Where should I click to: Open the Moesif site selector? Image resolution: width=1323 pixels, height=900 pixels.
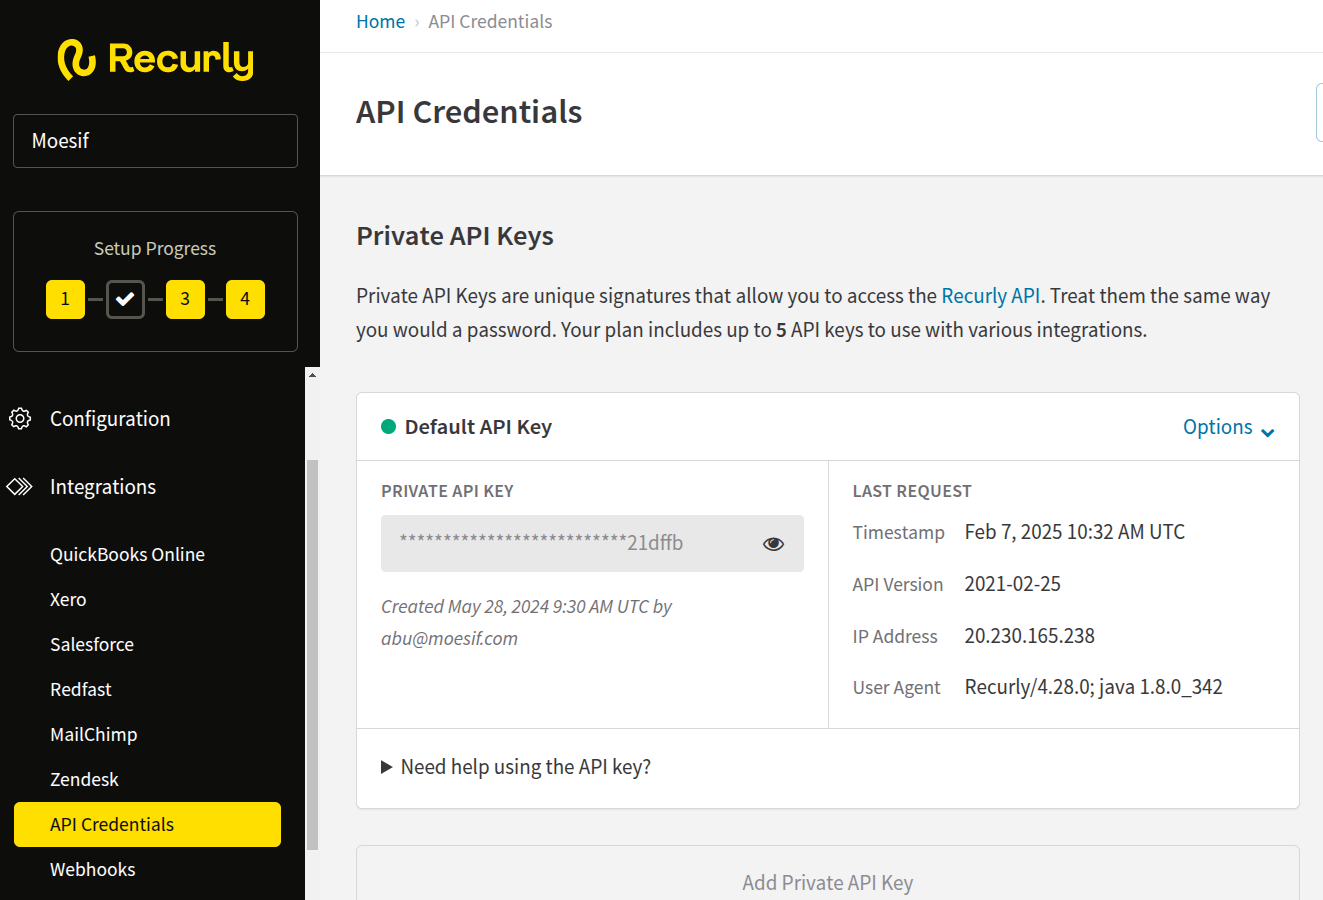click(x=155, y=141)
